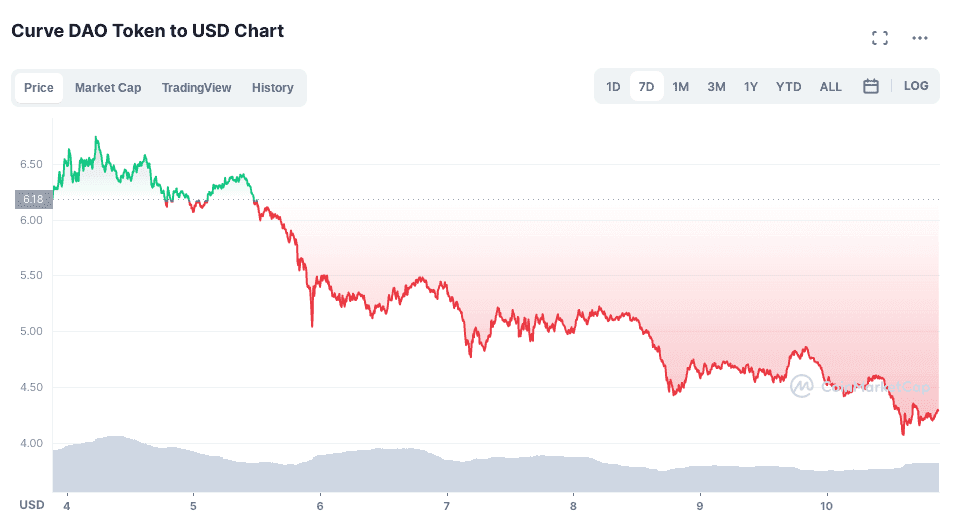This screenshot has height=518, width=960.
Task: Choose the YTD time range
Action: [789, 87]
